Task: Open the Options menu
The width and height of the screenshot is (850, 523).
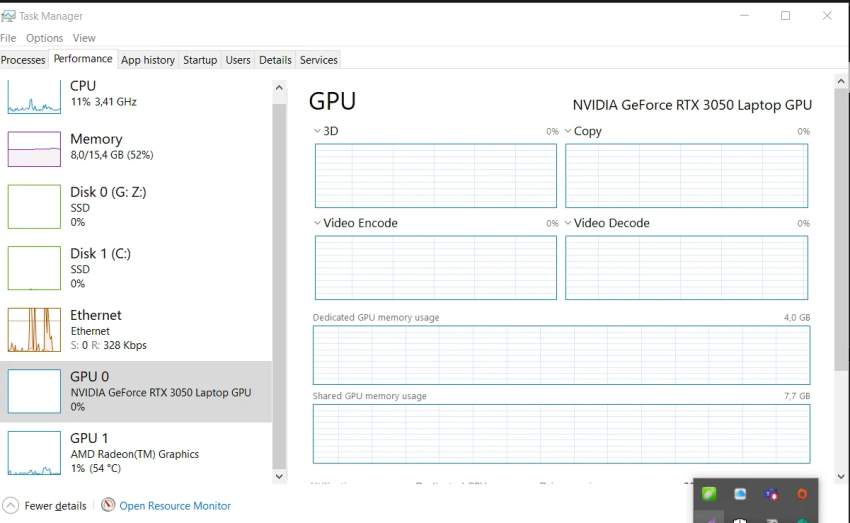Action: 44,38
